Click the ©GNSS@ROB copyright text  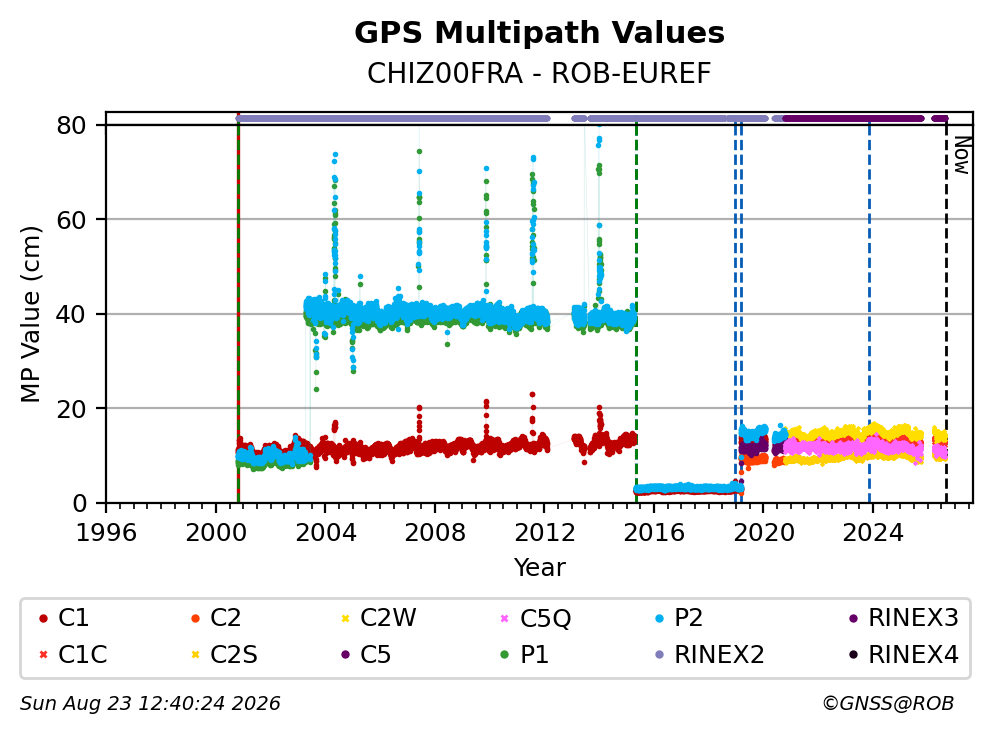point(888,704)
